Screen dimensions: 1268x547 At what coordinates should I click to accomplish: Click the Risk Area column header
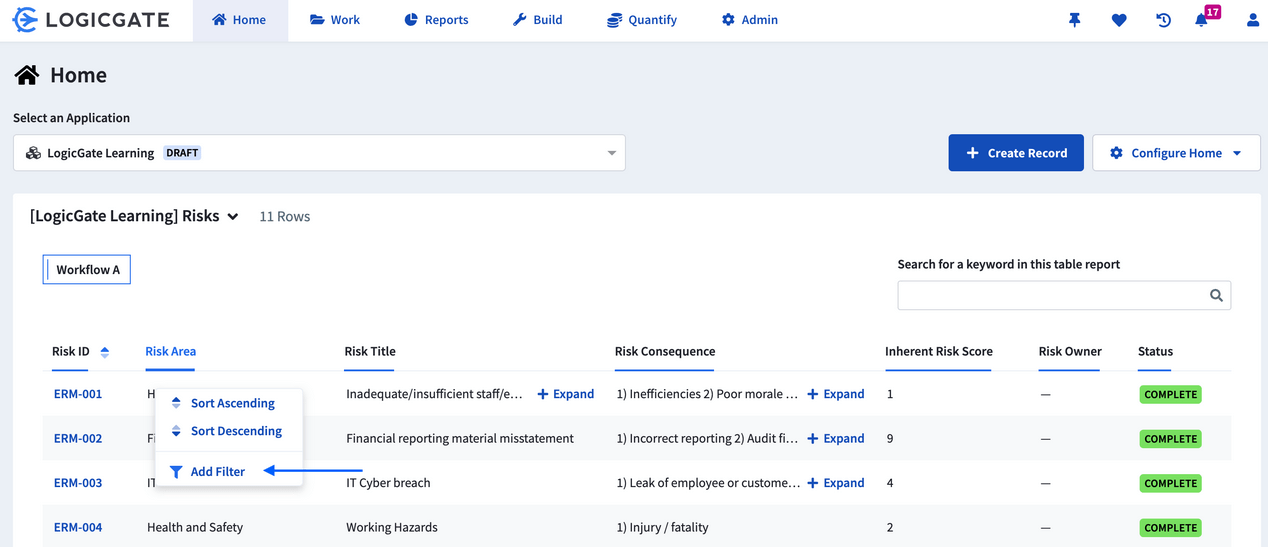coord(171,351)
